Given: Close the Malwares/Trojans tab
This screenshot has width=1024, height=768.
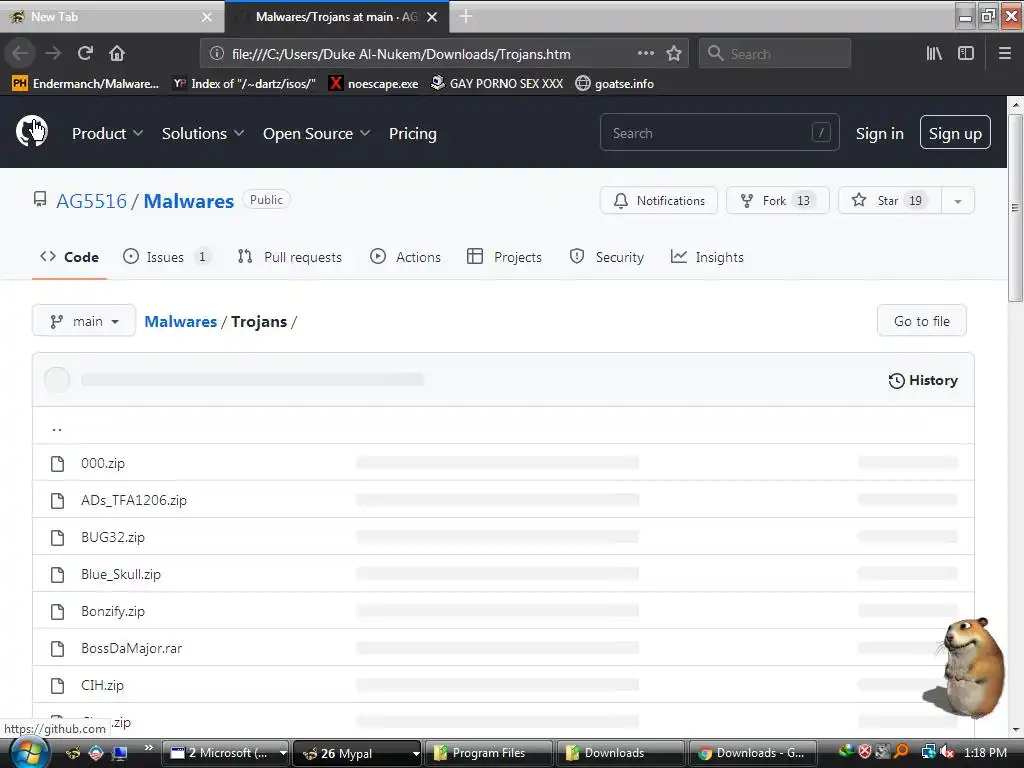Looking at the screenshot, I should pyautogui.click(x=432, y=17).
